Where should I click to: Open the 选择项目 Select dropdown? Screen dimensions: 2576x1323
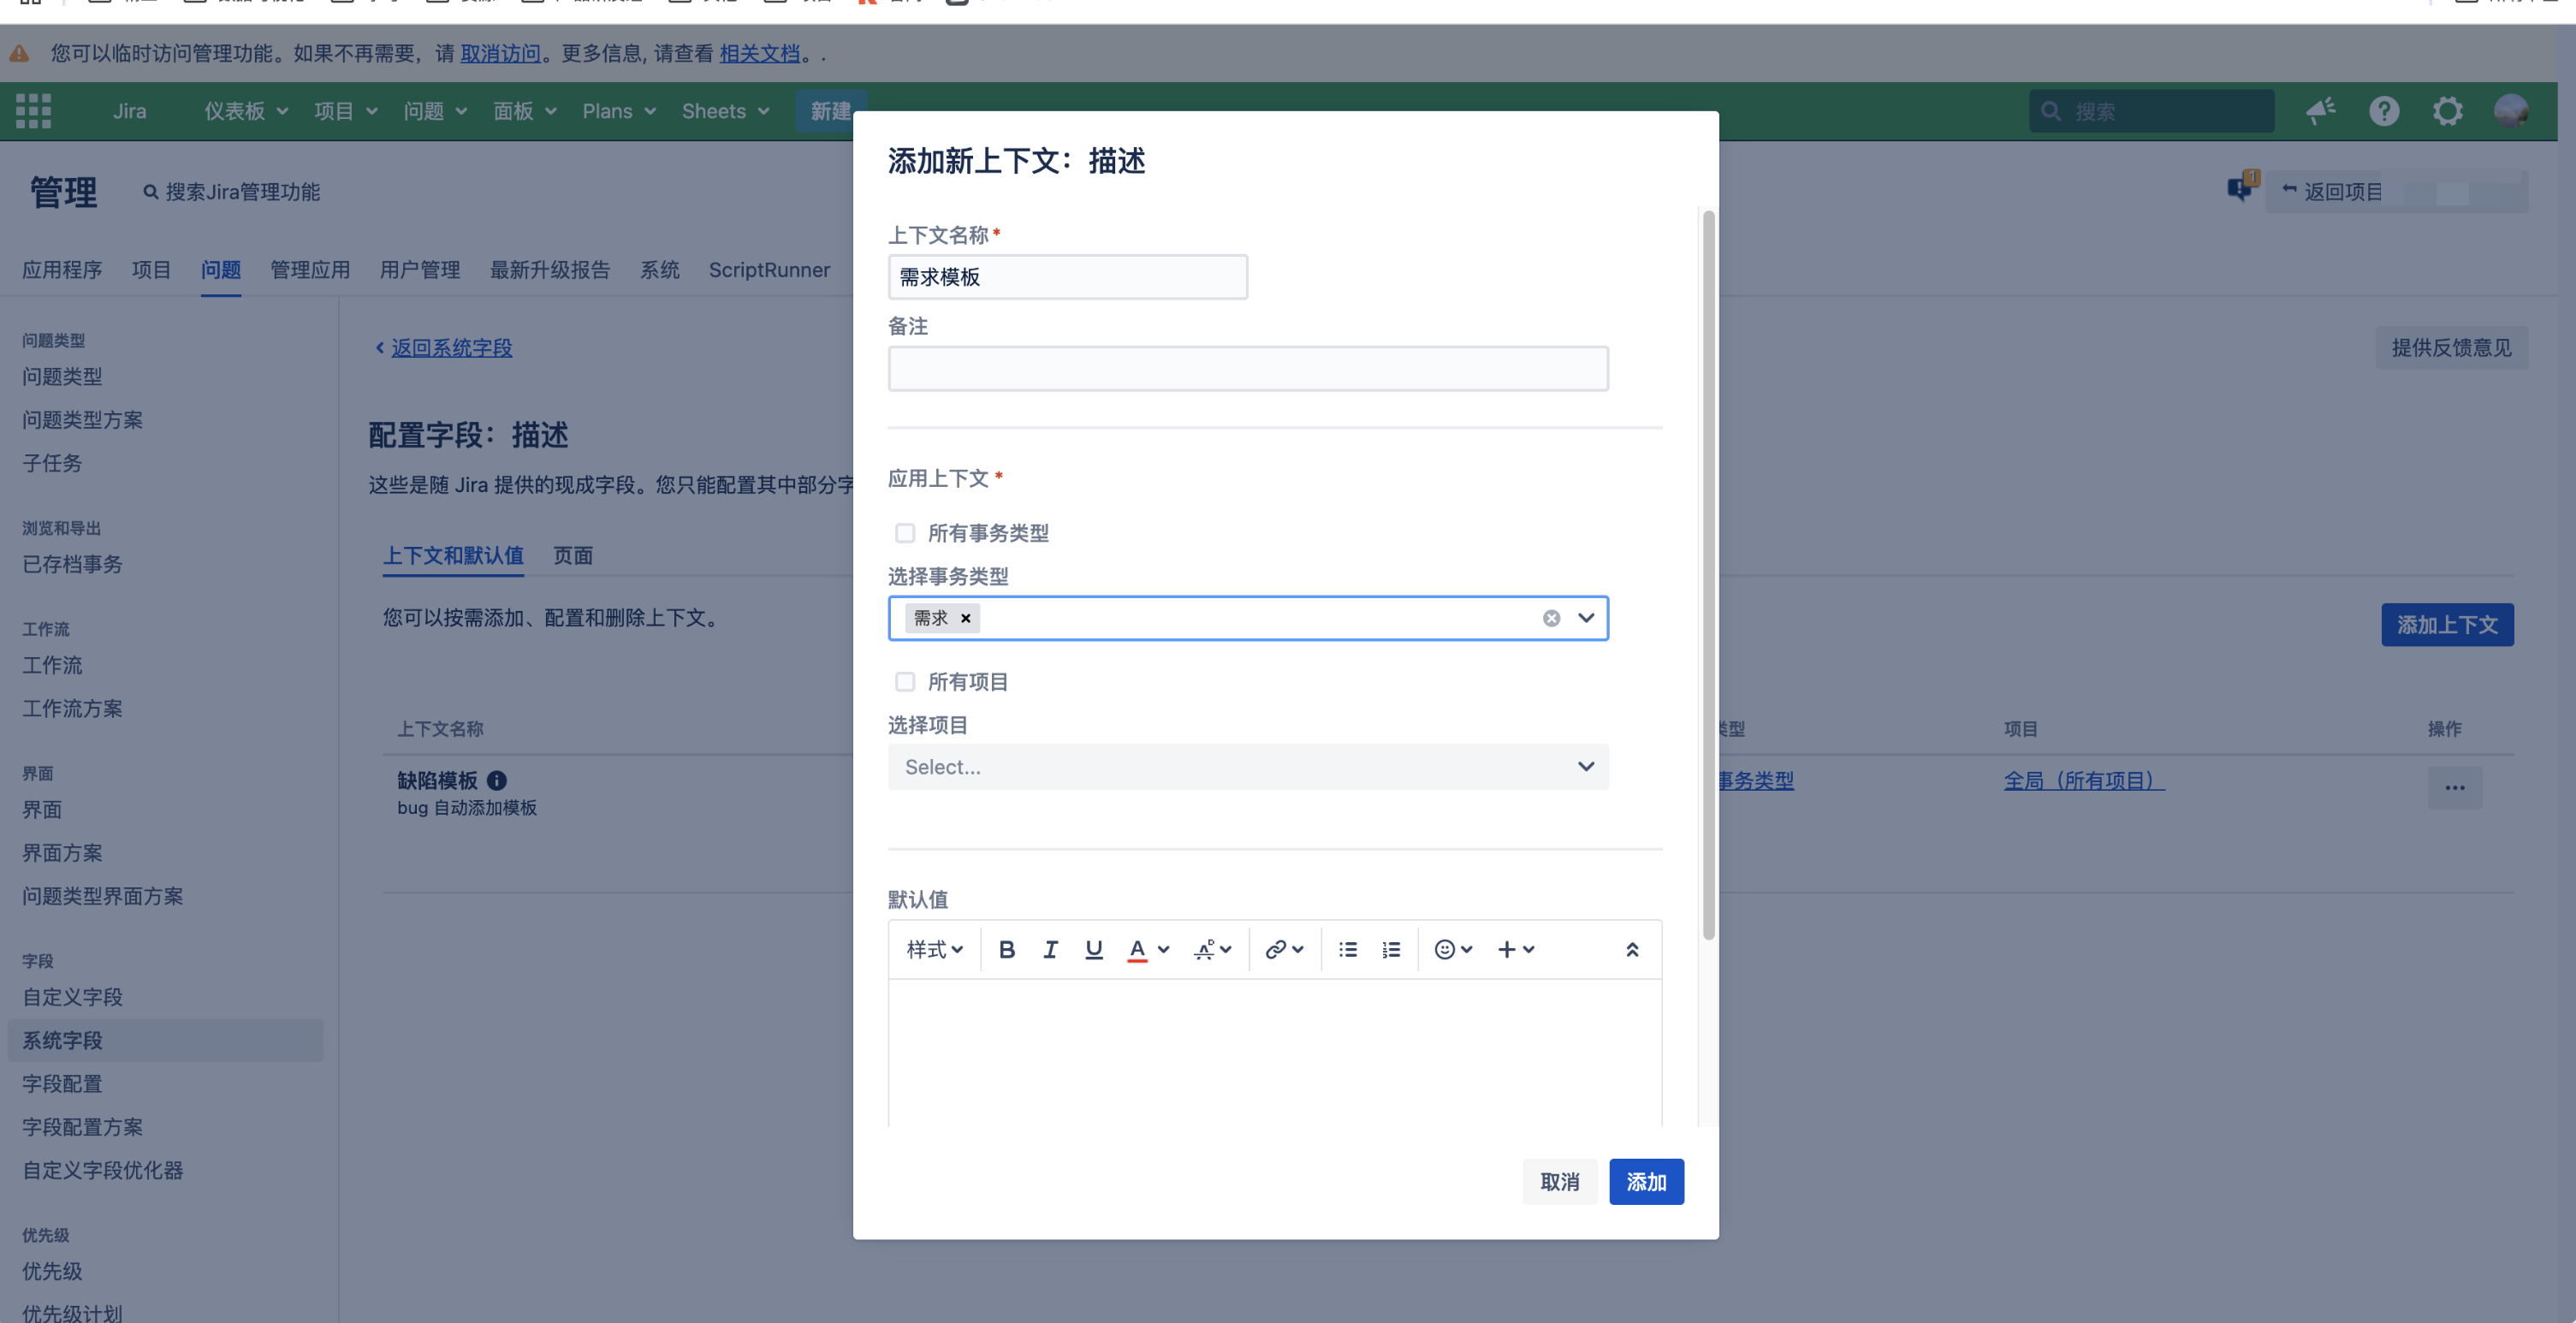(x=1248, y=767)
